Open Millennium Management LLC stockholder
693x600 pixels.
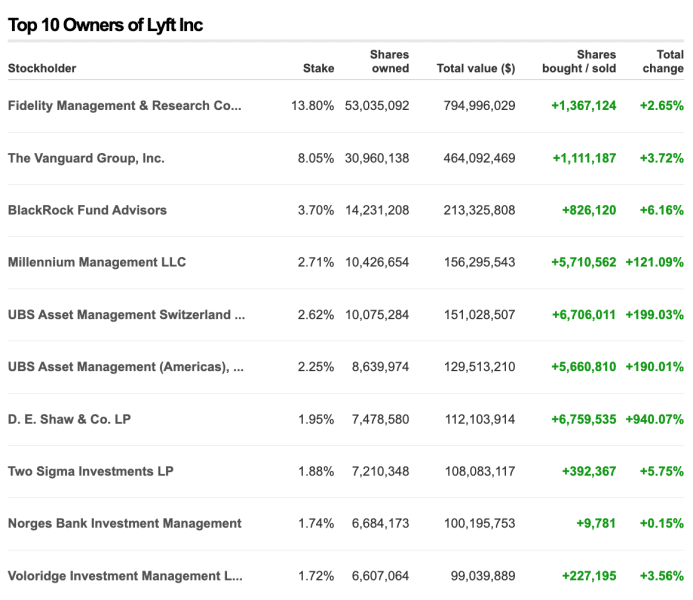pyautogui.click(x=97, y=262)
